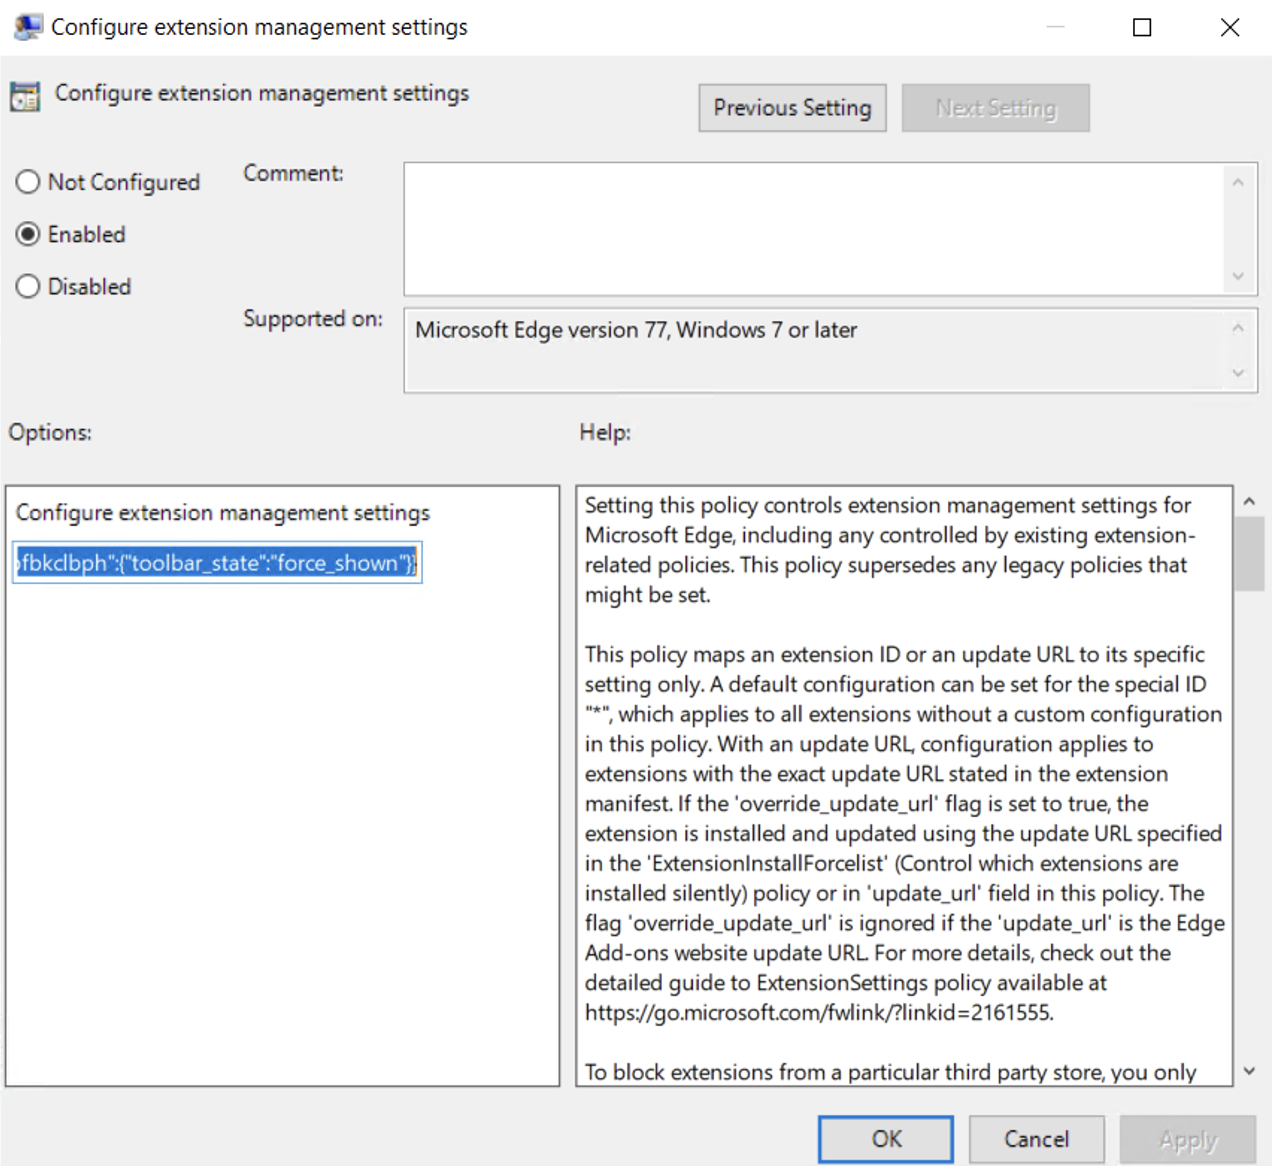Click the Help pane scroll down arrow
Viewport: 1274px width, 1166px height.
click(x=1249, y=1071)
